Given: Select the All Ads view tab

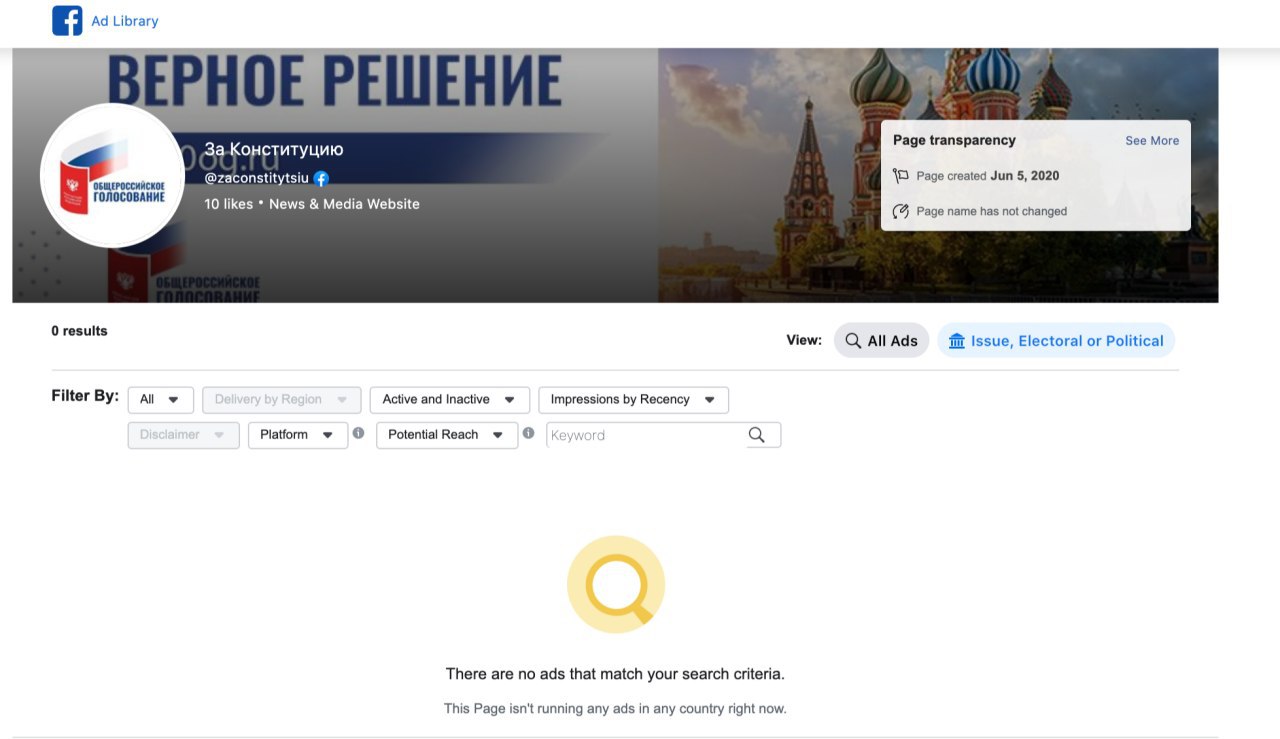Looking at the screenshot, I should [882, 341].
